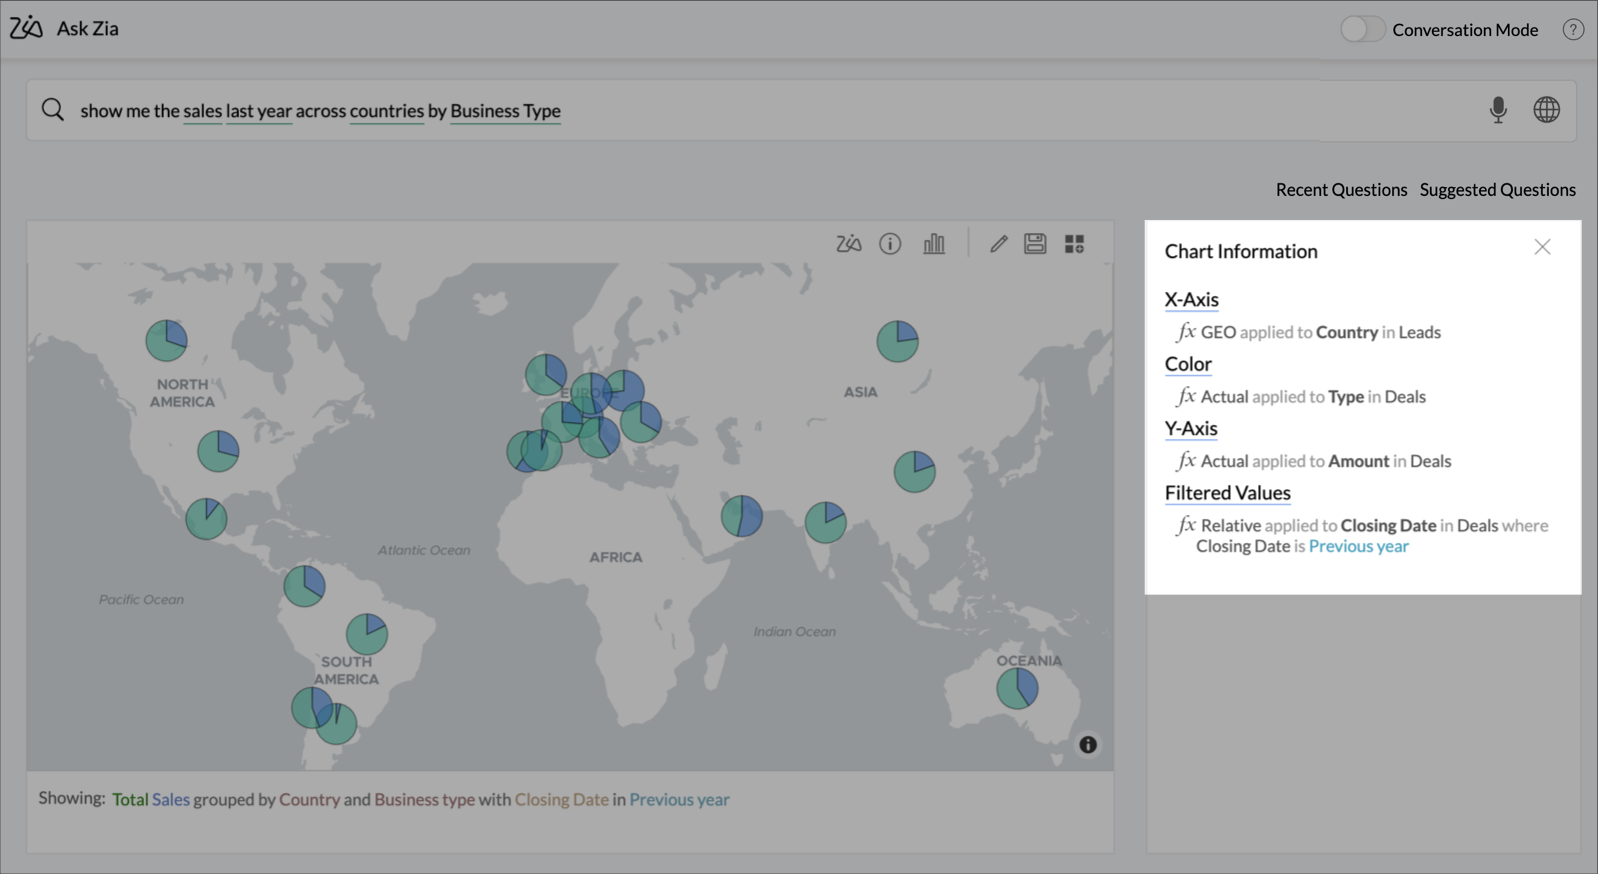This screenshot has height=874, width=1598.
Task: Click 'last year' in the query text
Action: click(259, 111)
